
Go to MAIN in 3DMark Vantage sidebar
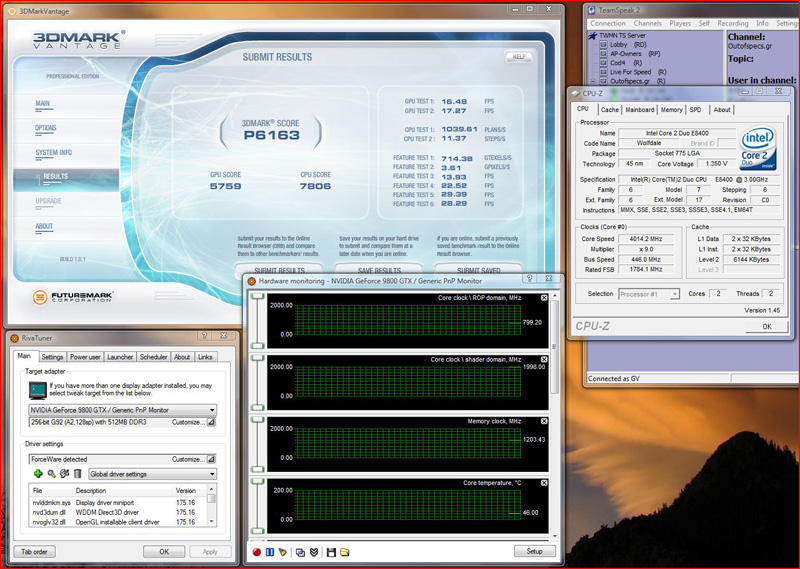(43, 104)
